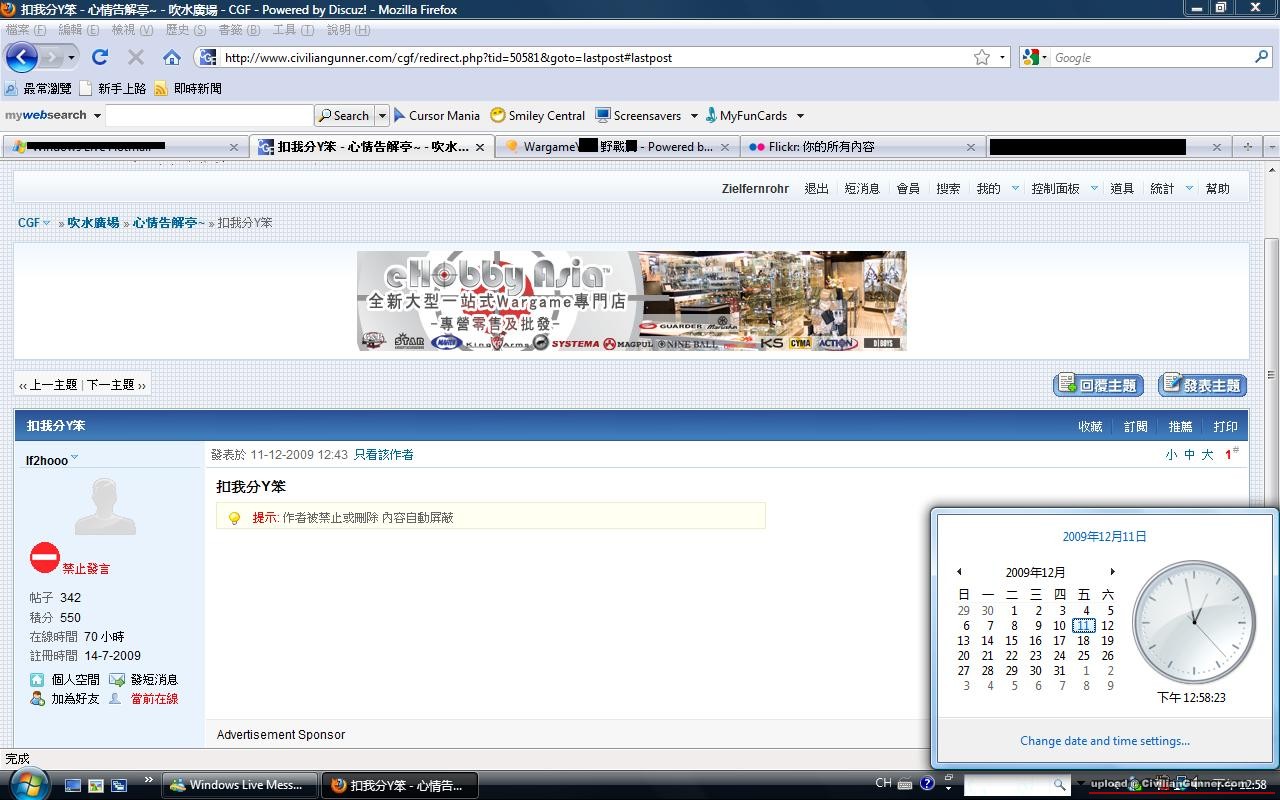Switch to the Flickr tab
Screen dimensions: 1280x800
point(820,146)
